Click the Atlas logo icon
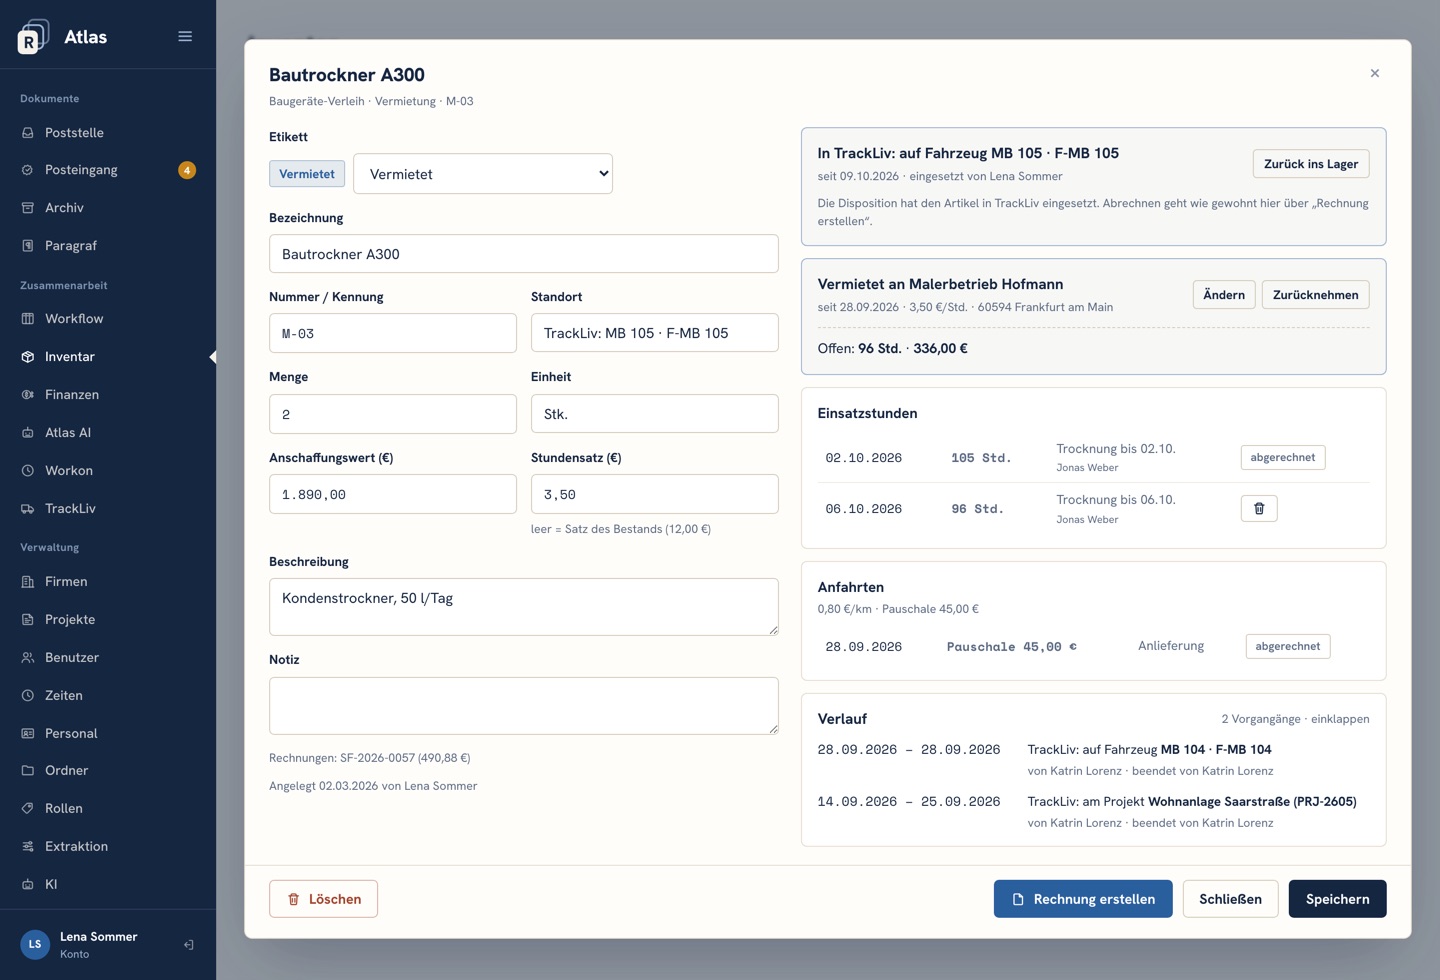This screenshot has height=980, width=1440. [33, 37]
